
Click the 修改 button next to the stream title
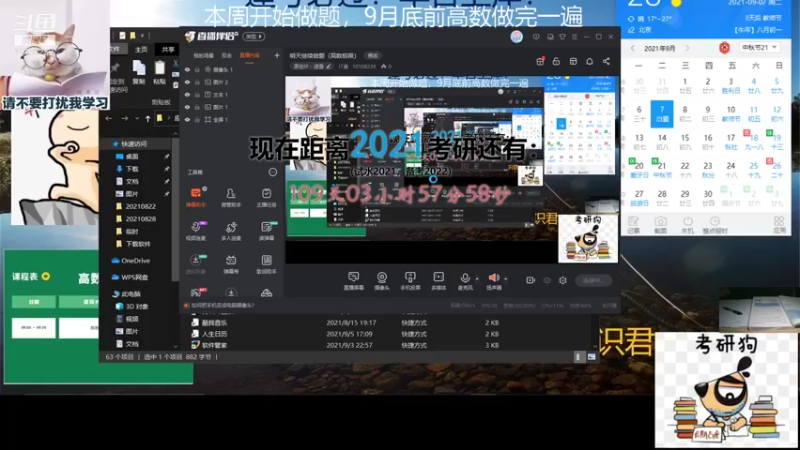pos(373,56)
